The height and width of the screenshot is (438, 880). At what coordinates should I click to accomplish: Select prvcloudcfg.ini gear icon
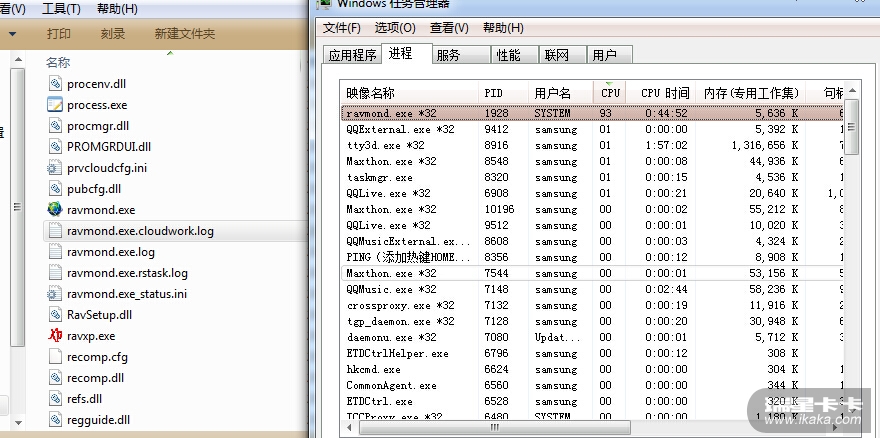(x=55, y=167)
